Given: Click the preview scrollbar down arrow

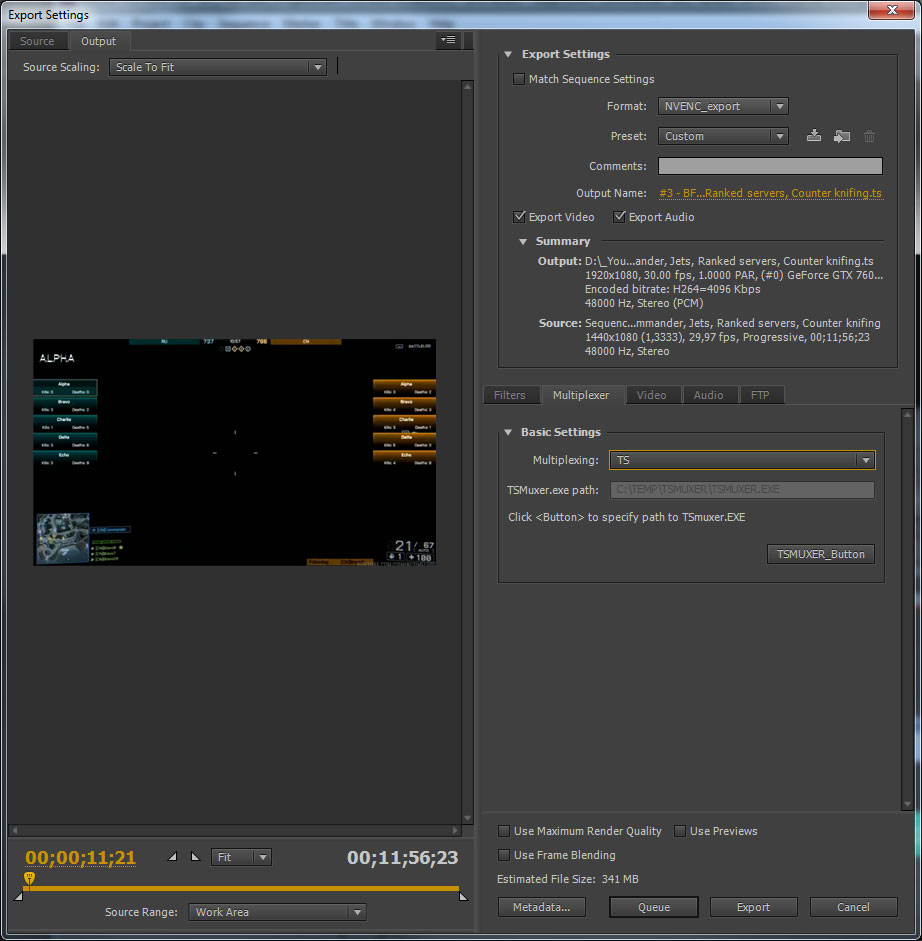Looking at the screenshot, I should pyautogui.click(x=468, y=819).
